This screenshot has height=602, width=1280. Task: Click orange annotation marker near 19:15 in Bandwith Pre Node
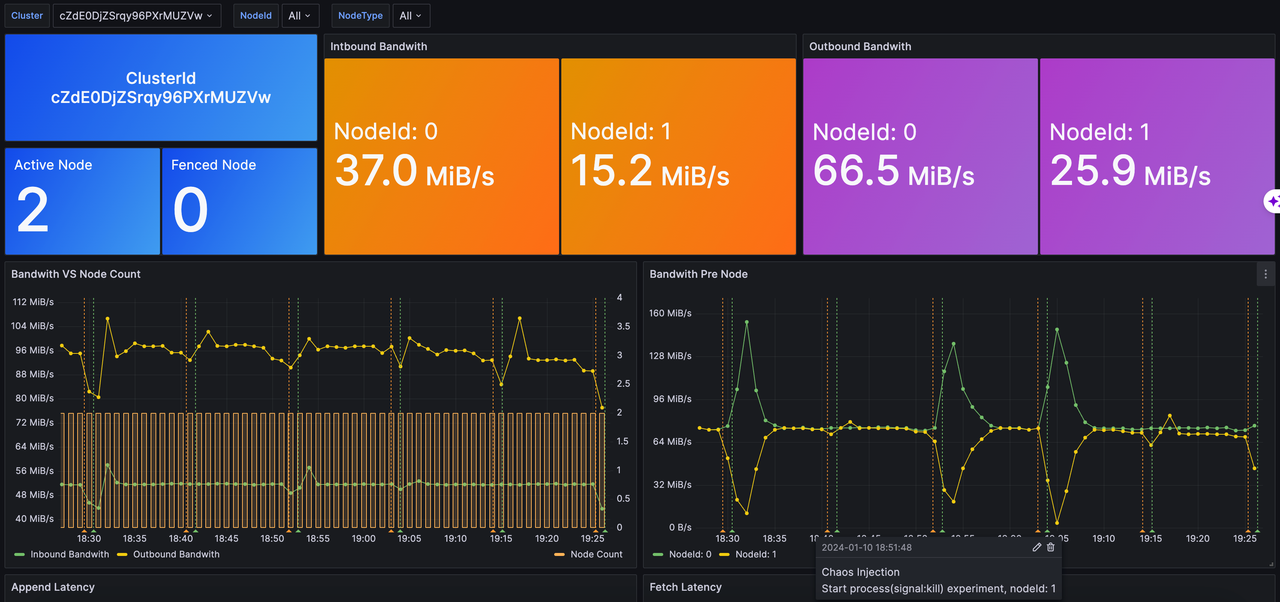pos(1143,532)
